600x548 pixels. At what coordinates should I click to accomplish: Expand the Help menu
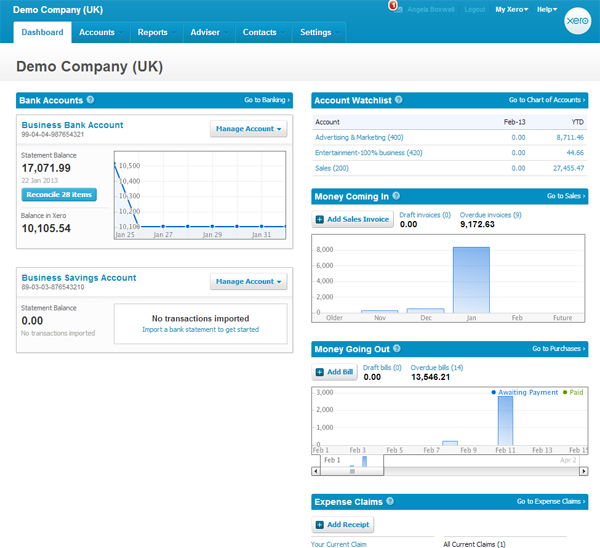(x=547, y=10)
